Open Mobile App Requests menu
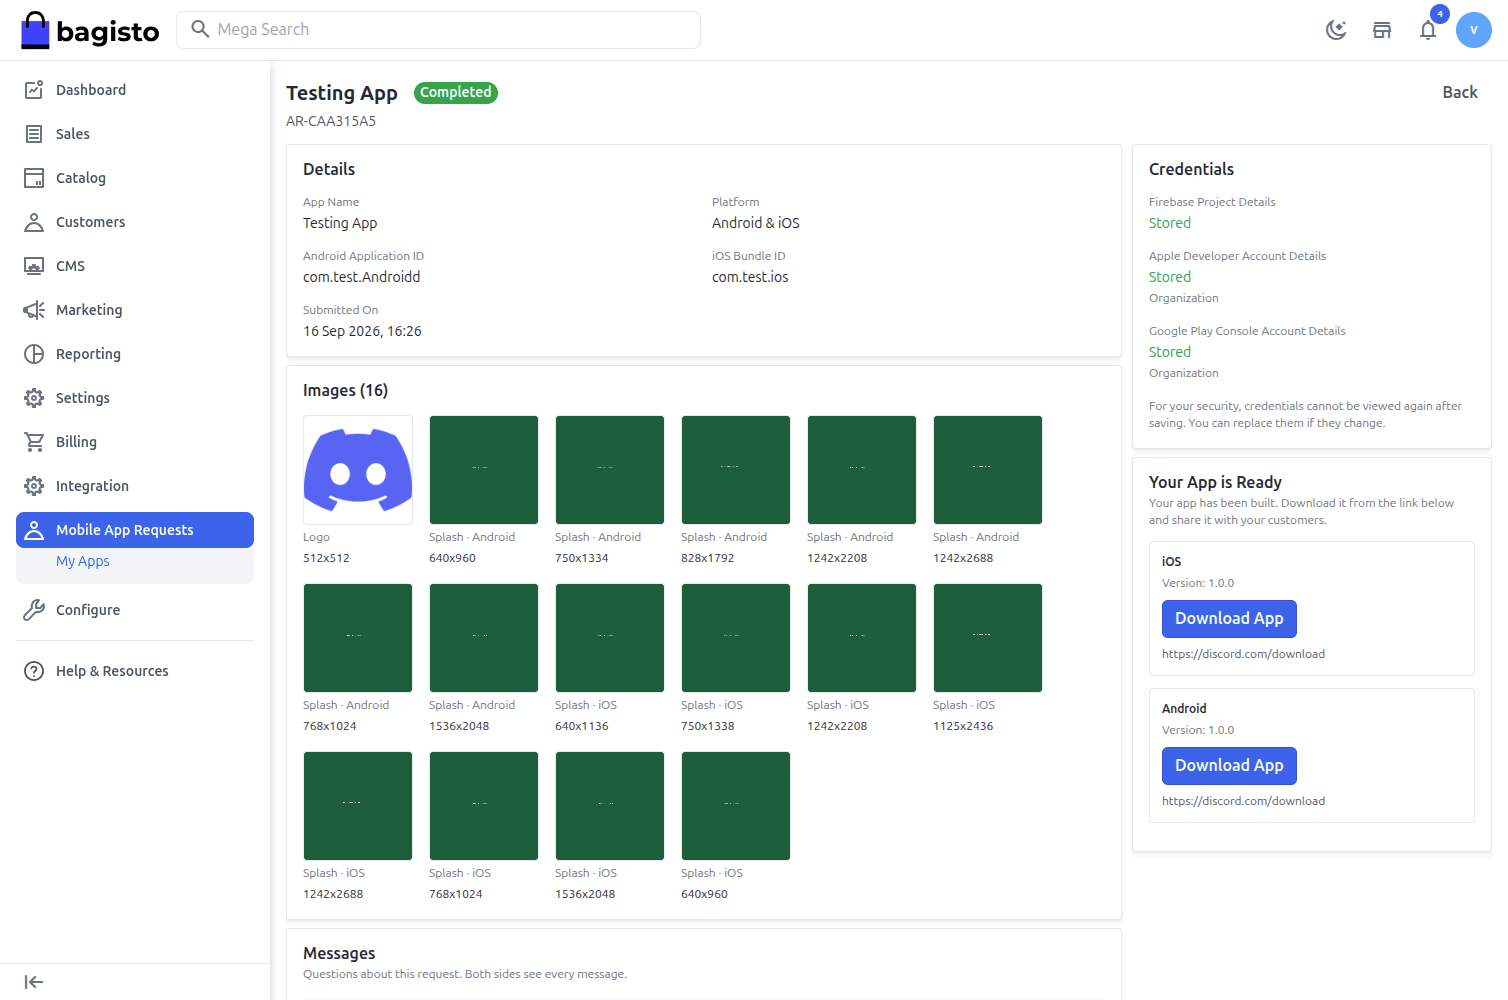Screen dimensions: 1508x1000 pyautogui.click(x=135, y=530)
